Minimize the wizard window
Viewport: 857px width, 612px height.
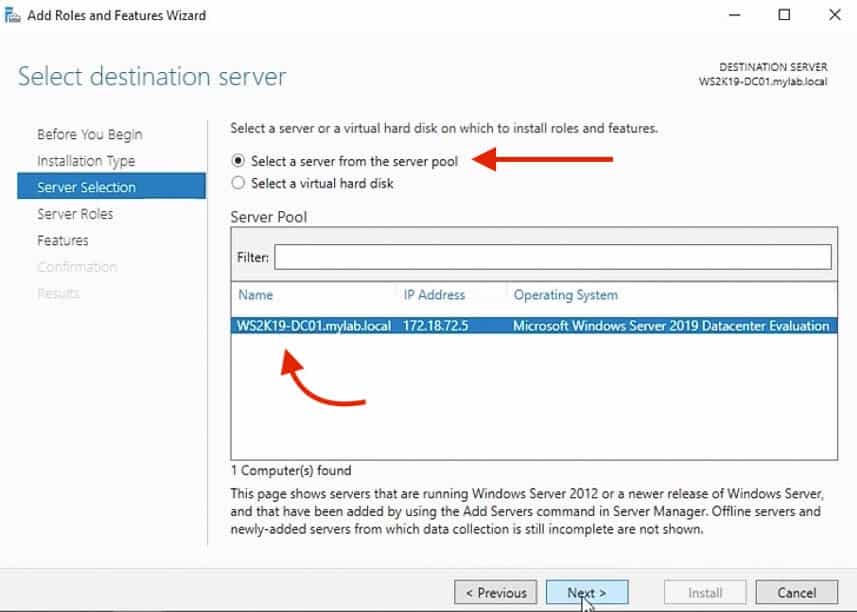735,15
